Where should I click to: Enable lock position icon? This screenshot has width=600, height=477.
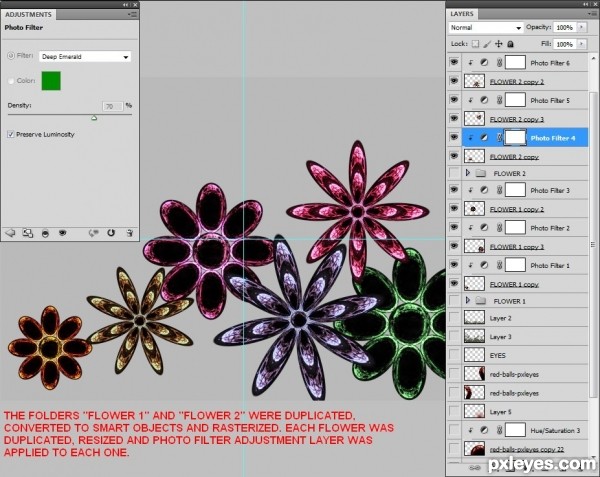499,44
